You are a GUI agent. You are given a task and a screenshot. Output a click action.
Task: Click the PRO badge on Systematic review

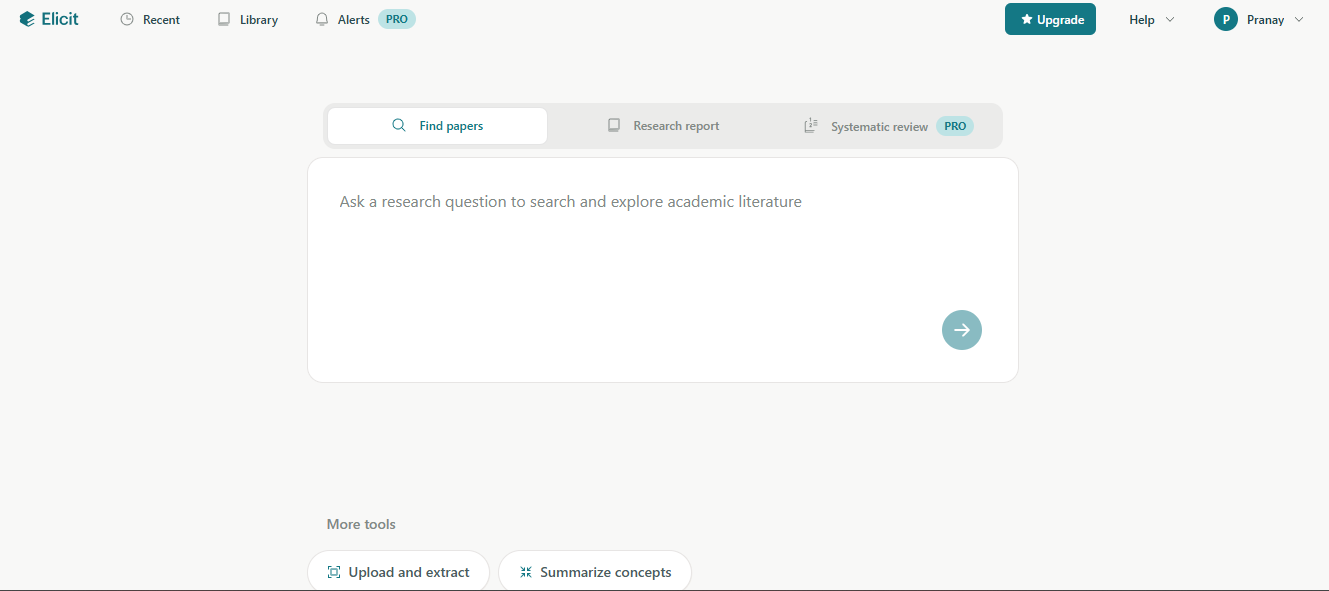coord(955,126)
